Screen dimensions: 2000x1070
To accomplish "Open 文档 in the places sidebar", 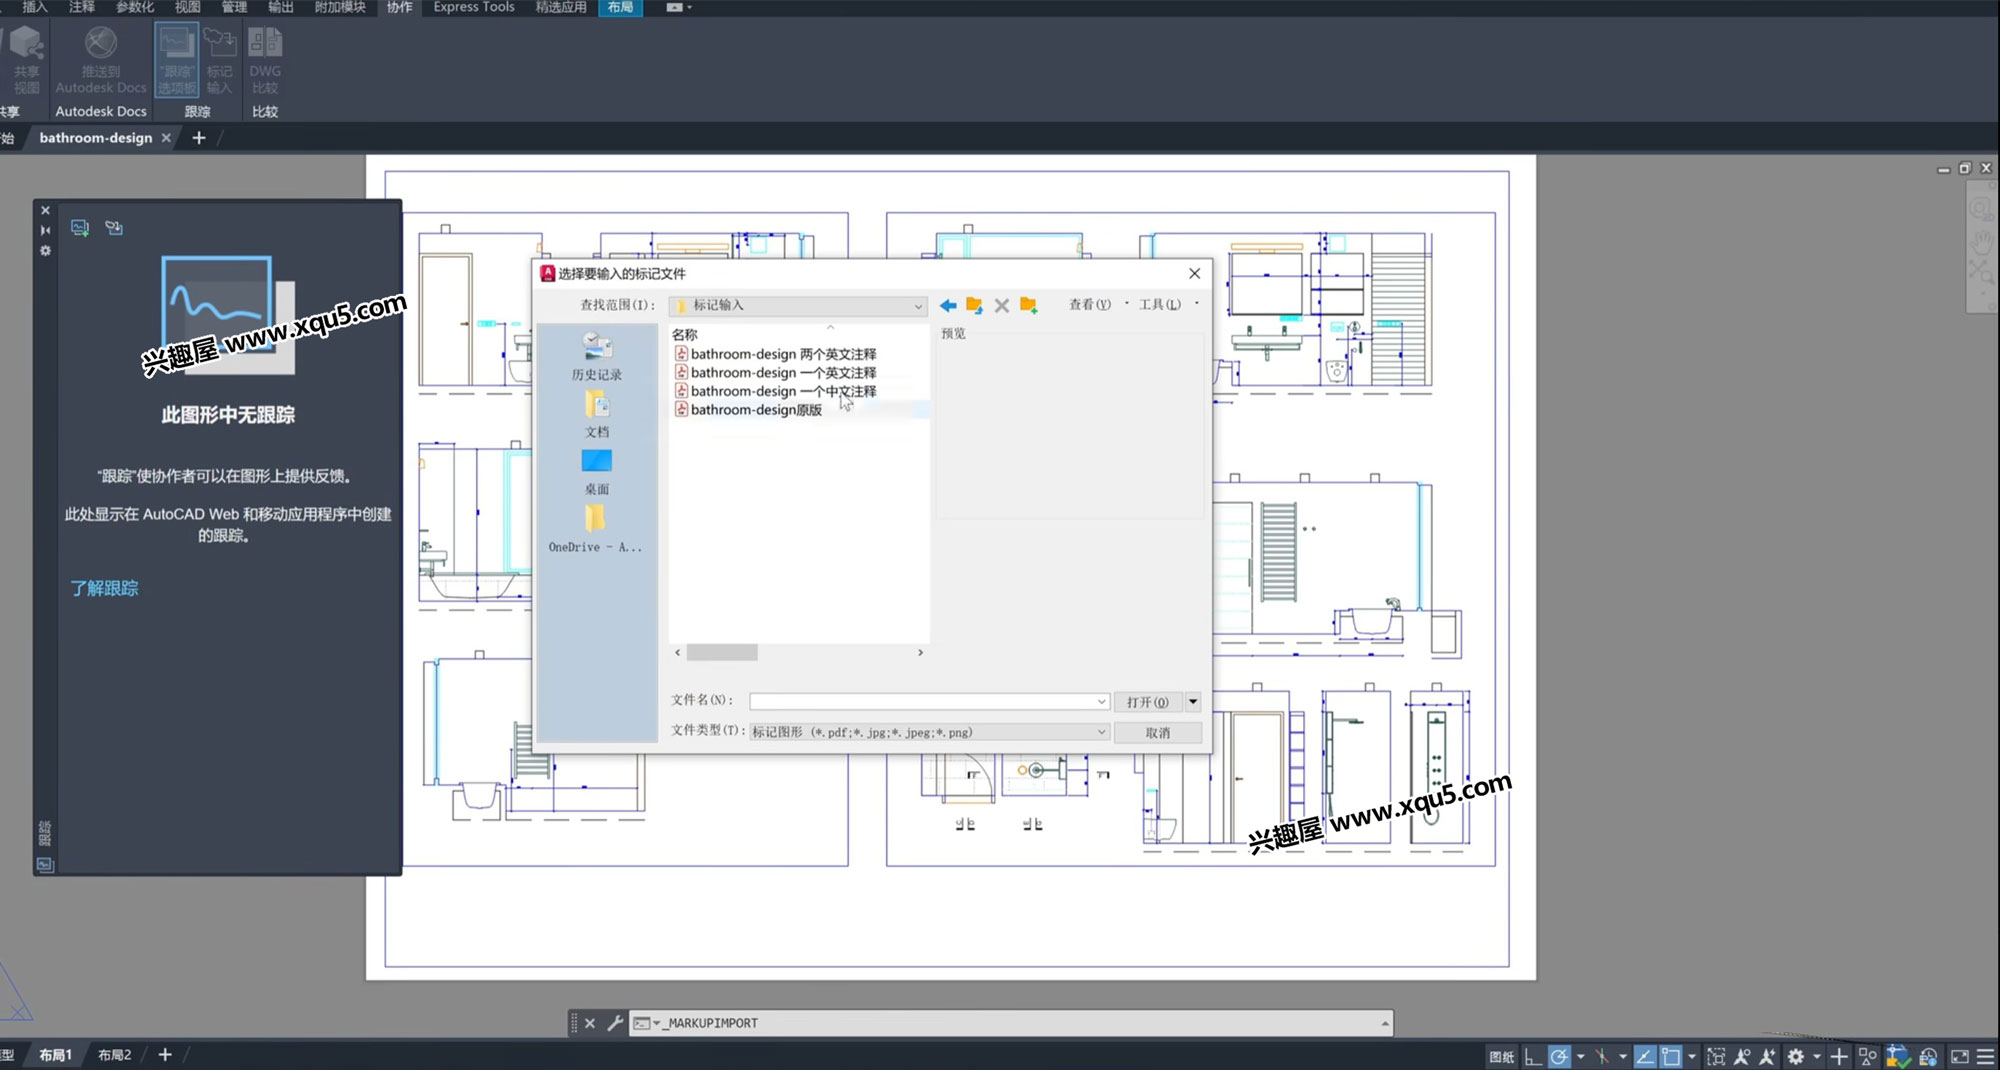I will (x=597, y=414).
